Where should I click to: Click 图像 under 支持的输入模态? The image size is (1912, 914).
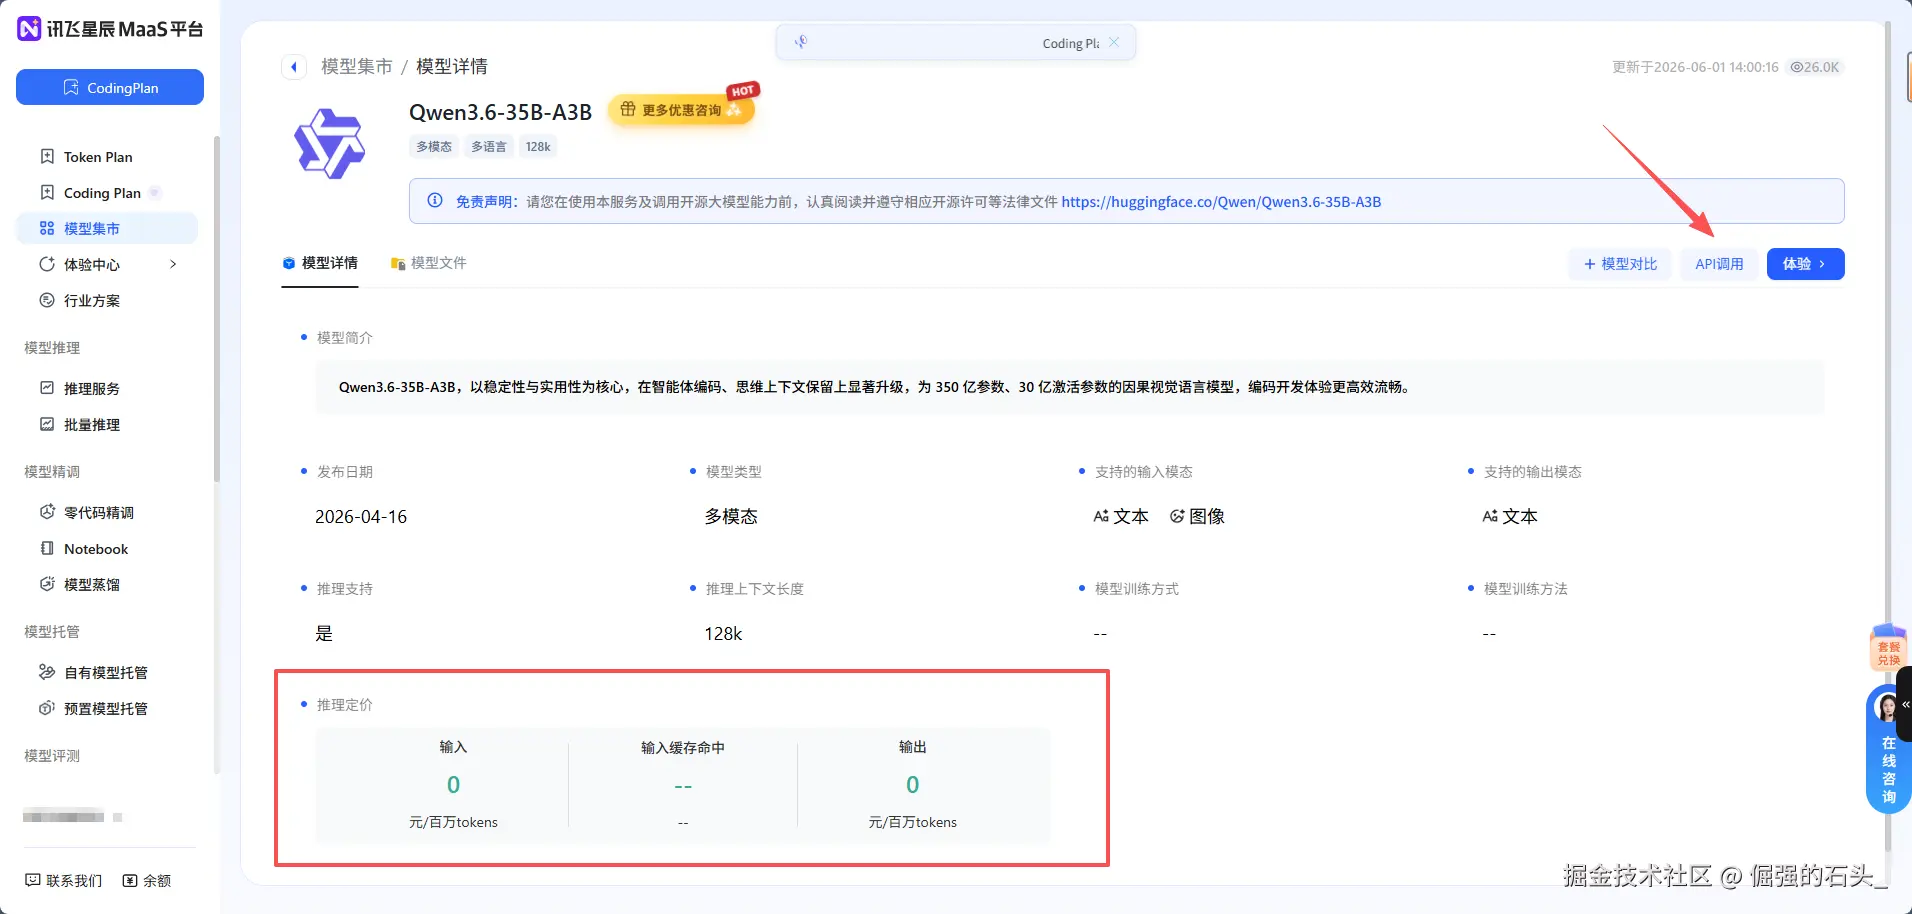point(1198,517)
